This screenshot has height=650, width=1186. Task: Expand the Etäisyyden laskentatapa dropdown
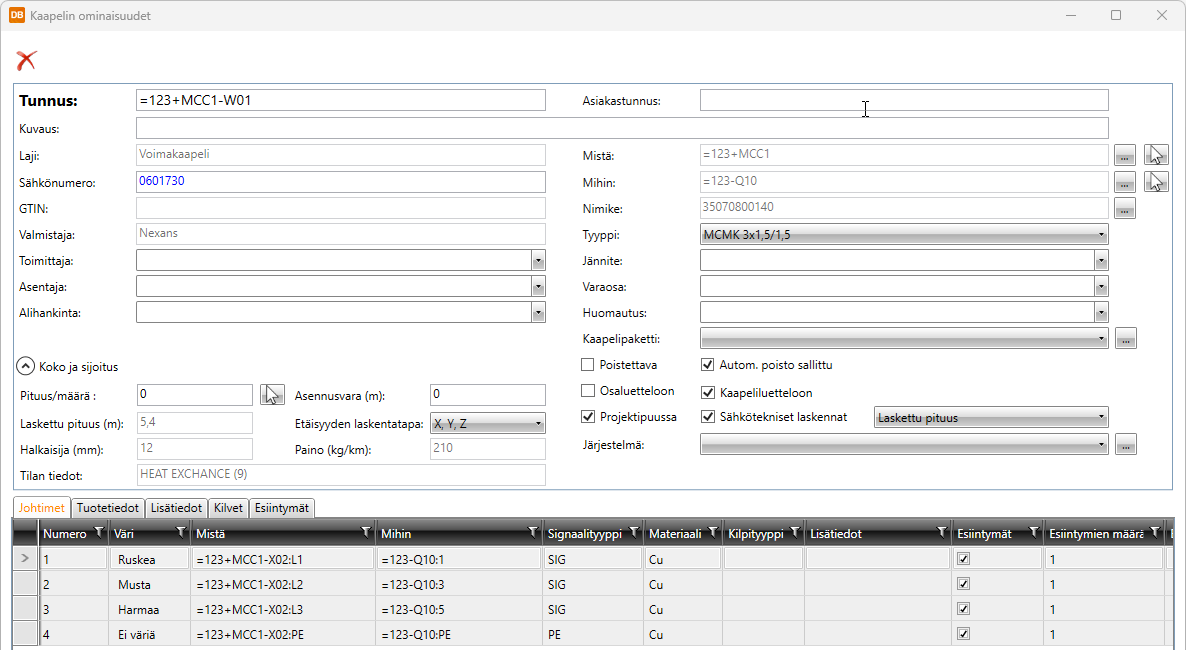(x=487, y=423)
